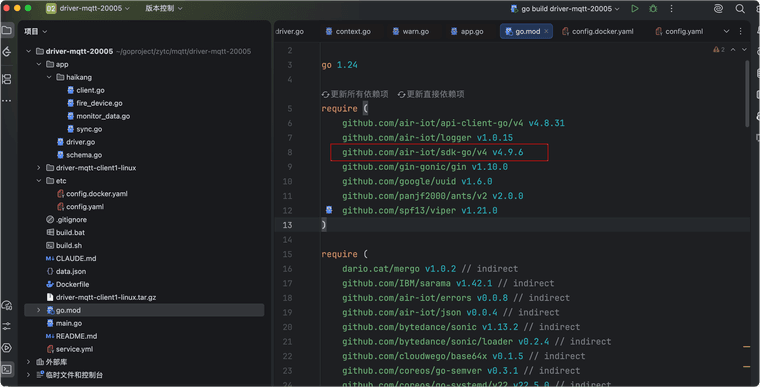Open search everywhere magnifier

click(740, 8)
